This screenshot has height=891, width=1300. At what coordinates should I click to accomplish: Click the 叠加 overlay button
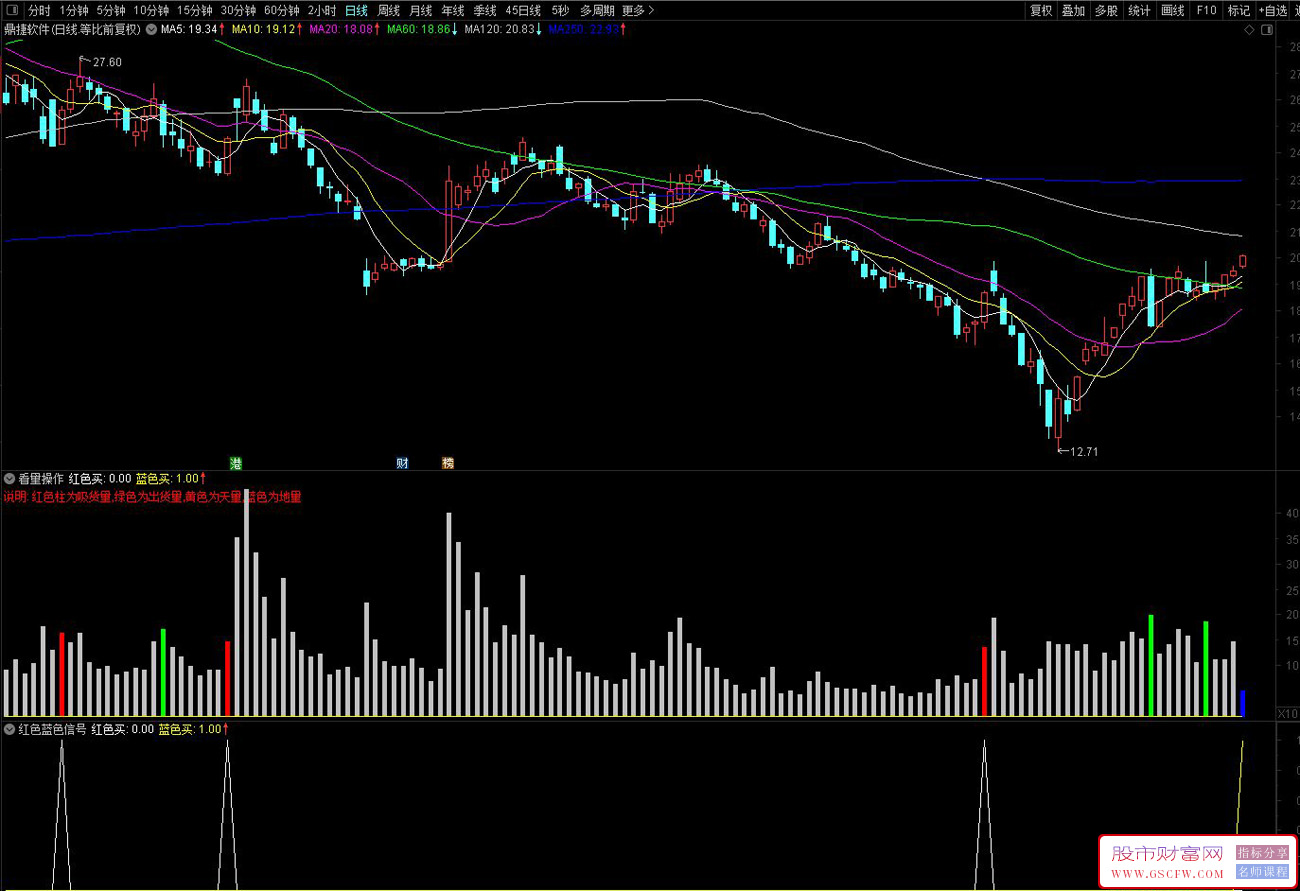(x=1073, y=10)
